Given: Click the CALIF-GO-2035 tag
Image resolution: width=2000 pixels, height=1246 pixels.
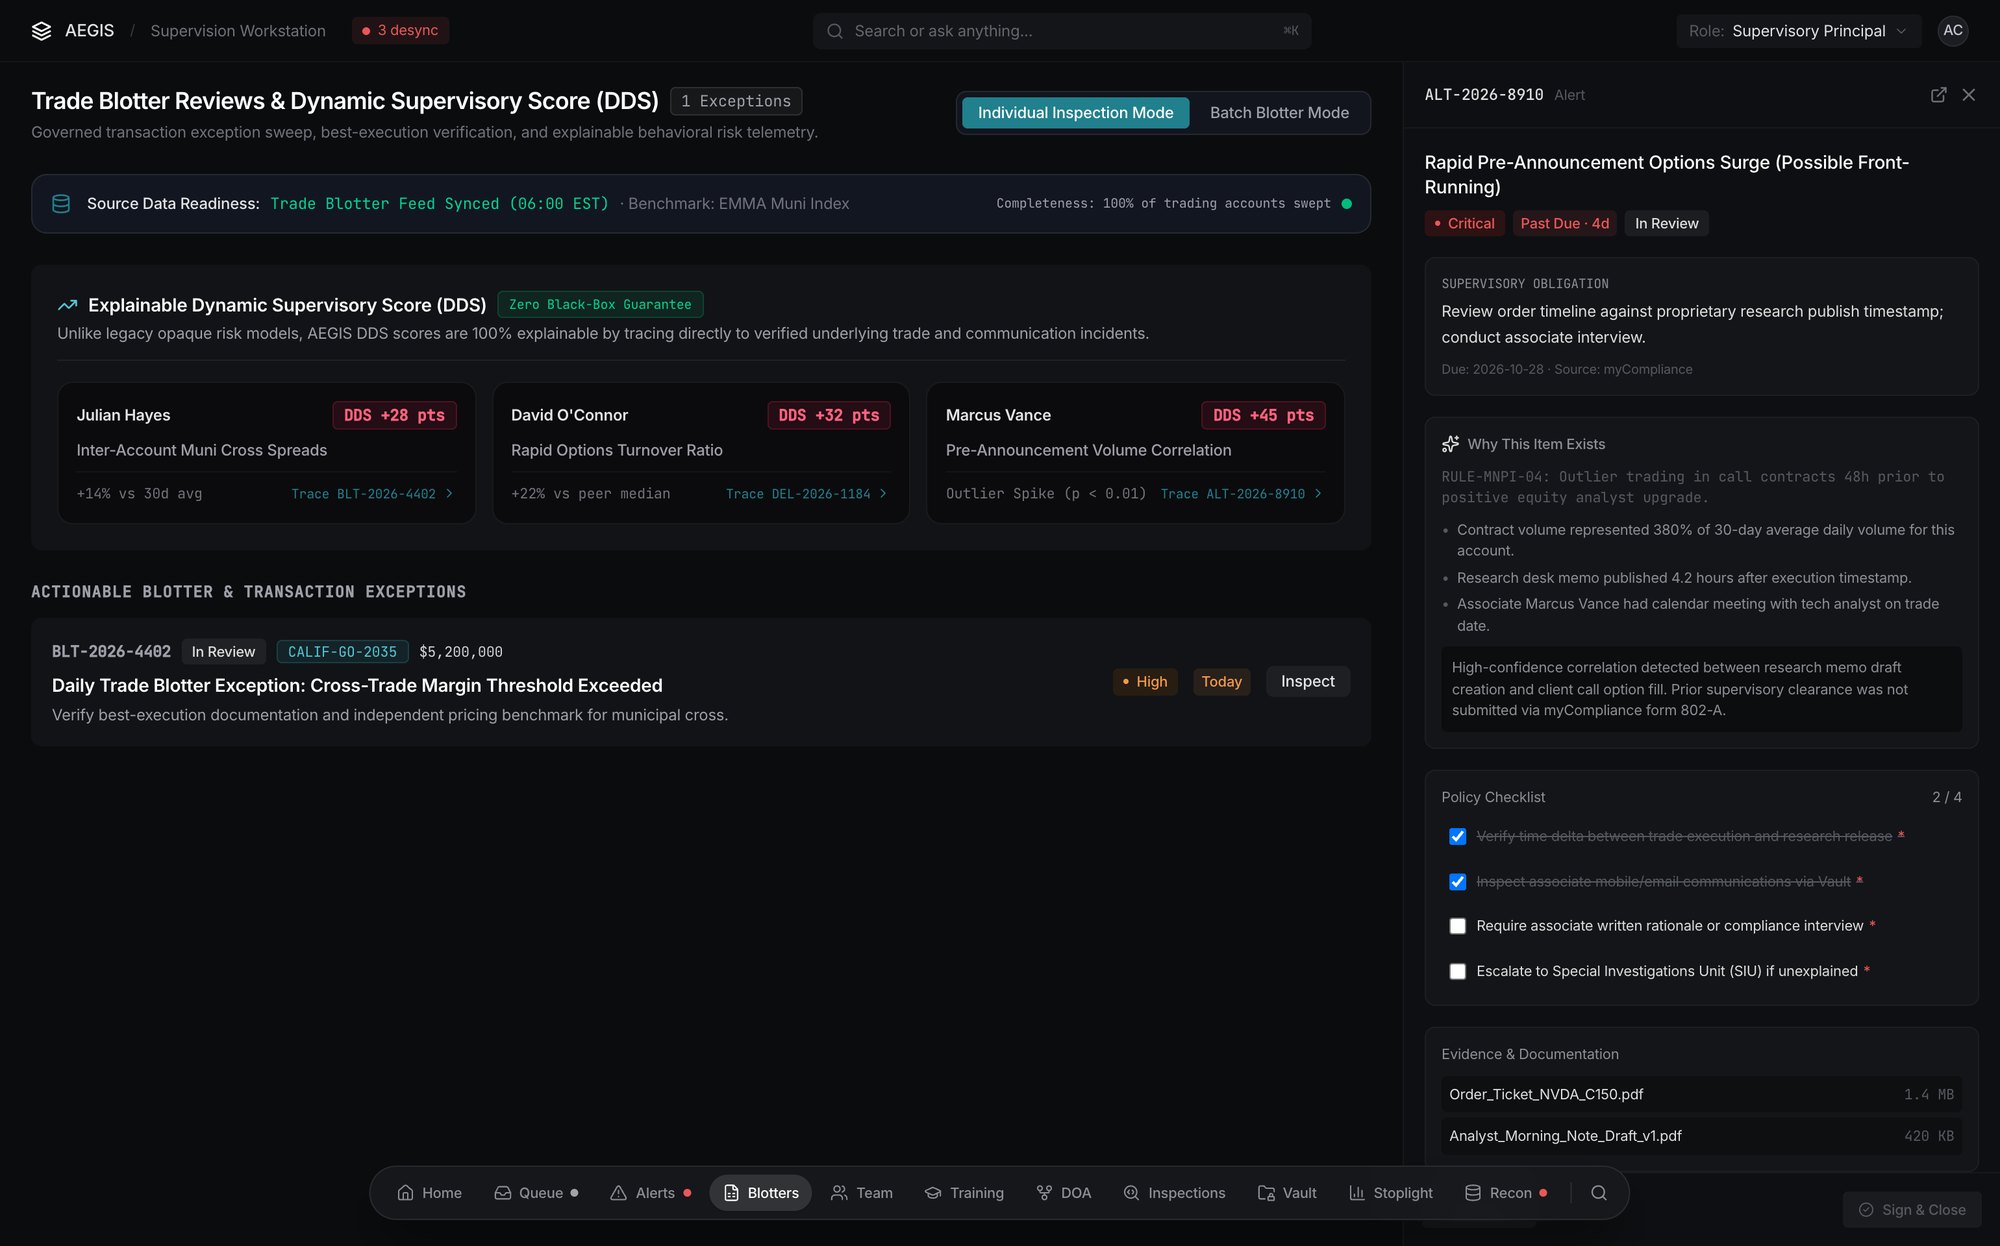Looking at the screenshot, I should [342, 652].
